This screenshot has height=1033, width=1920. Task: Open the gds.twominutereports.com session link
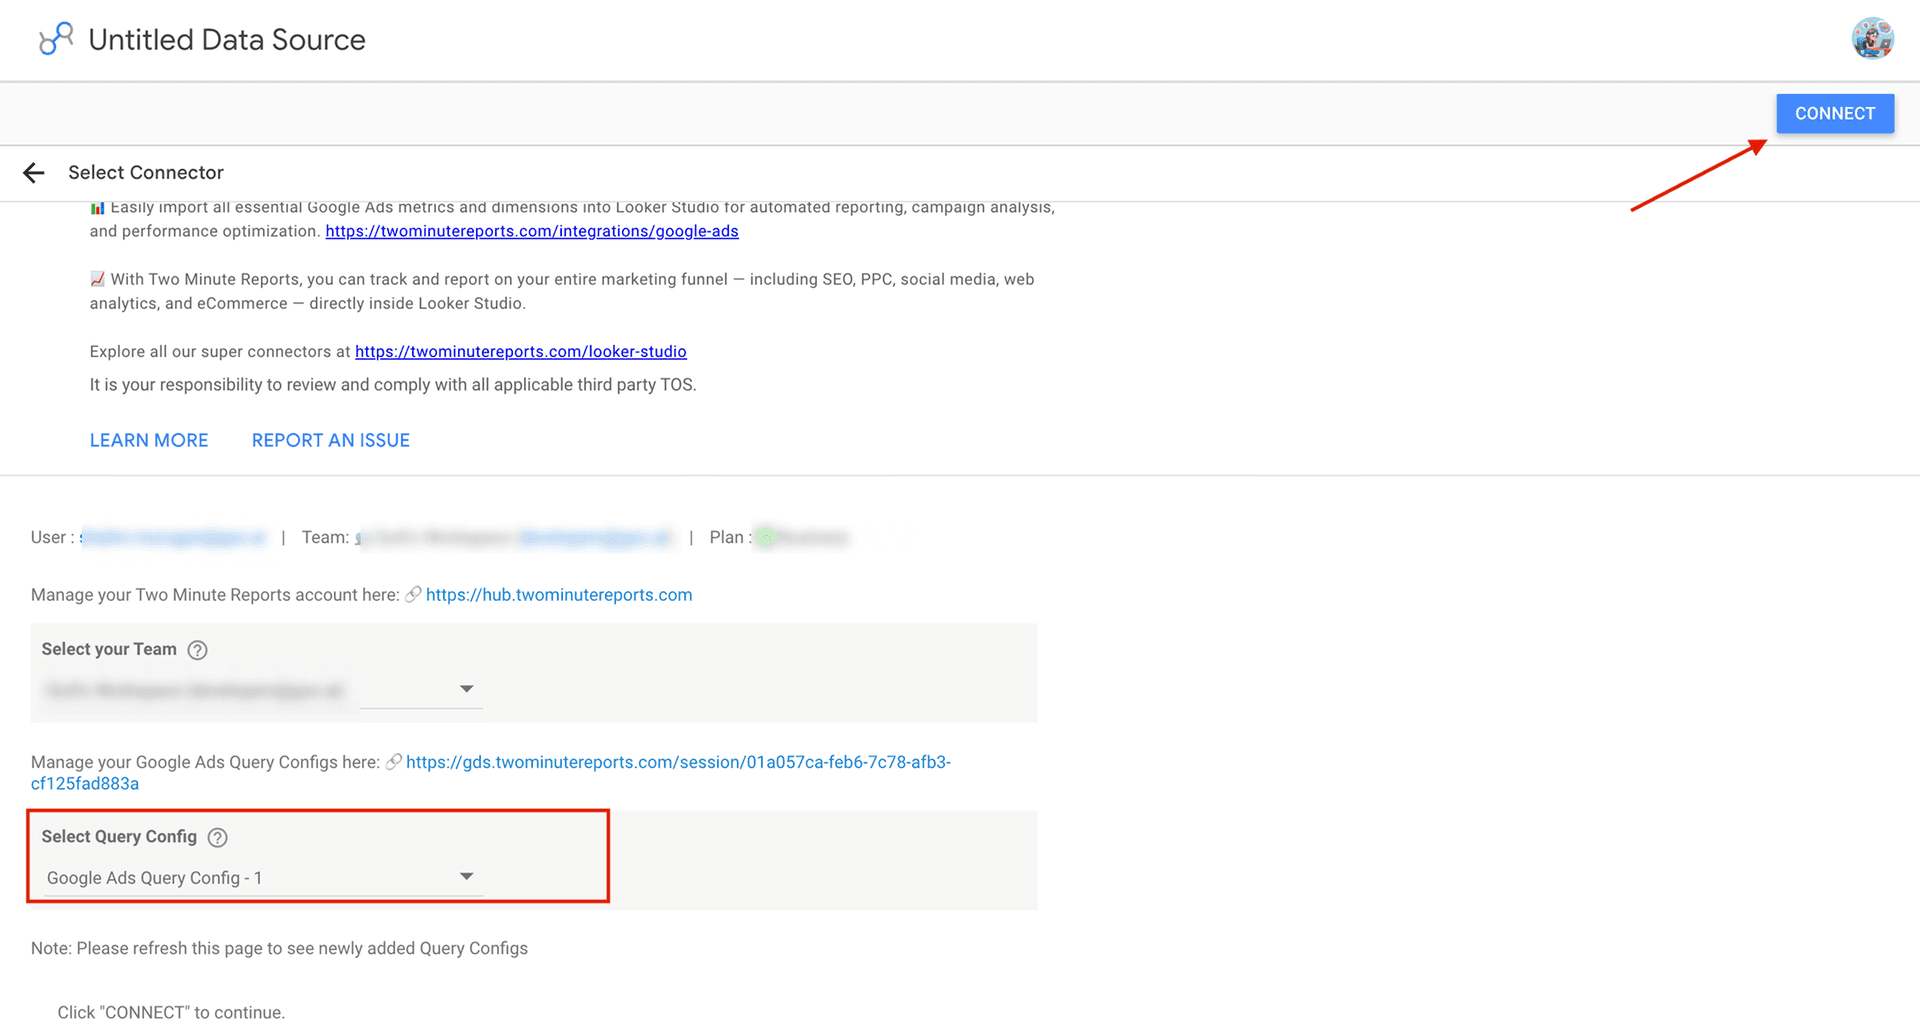coord(491,773)
